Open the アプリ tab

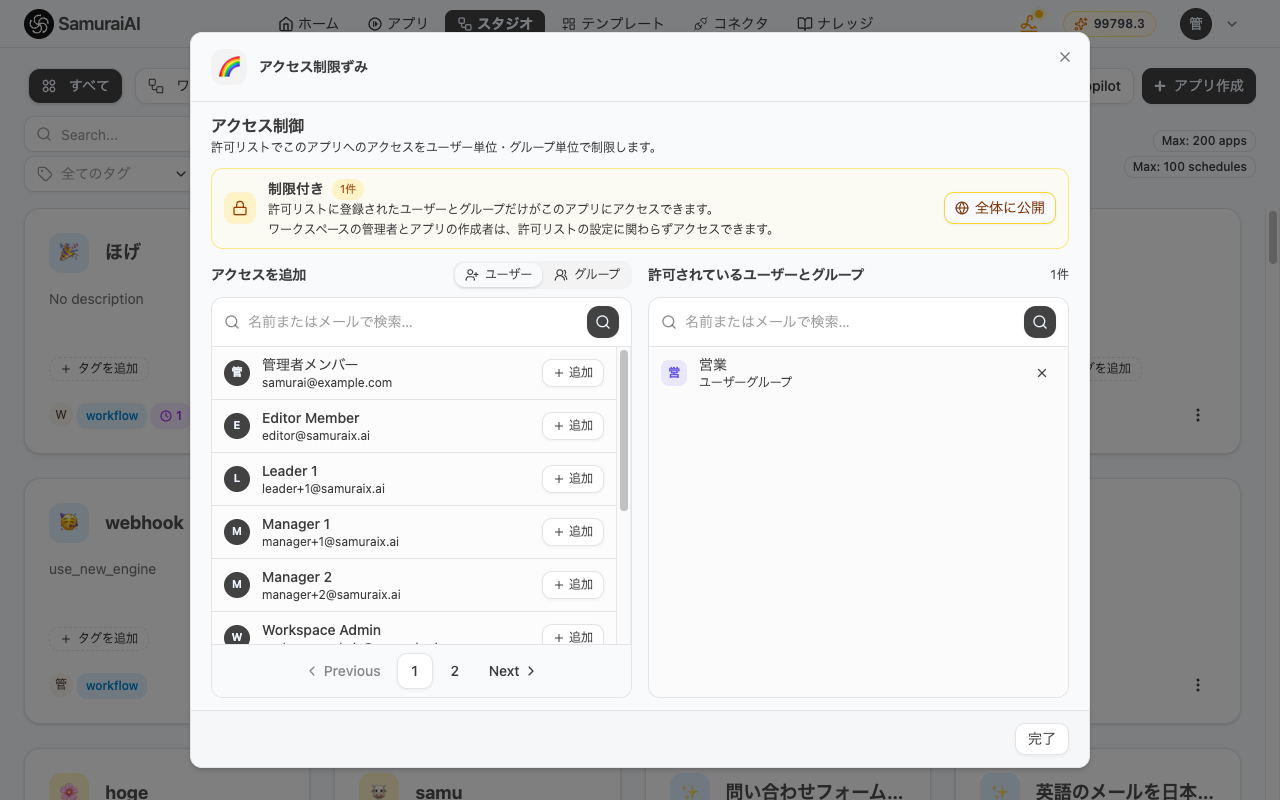[x=397, y=24]
